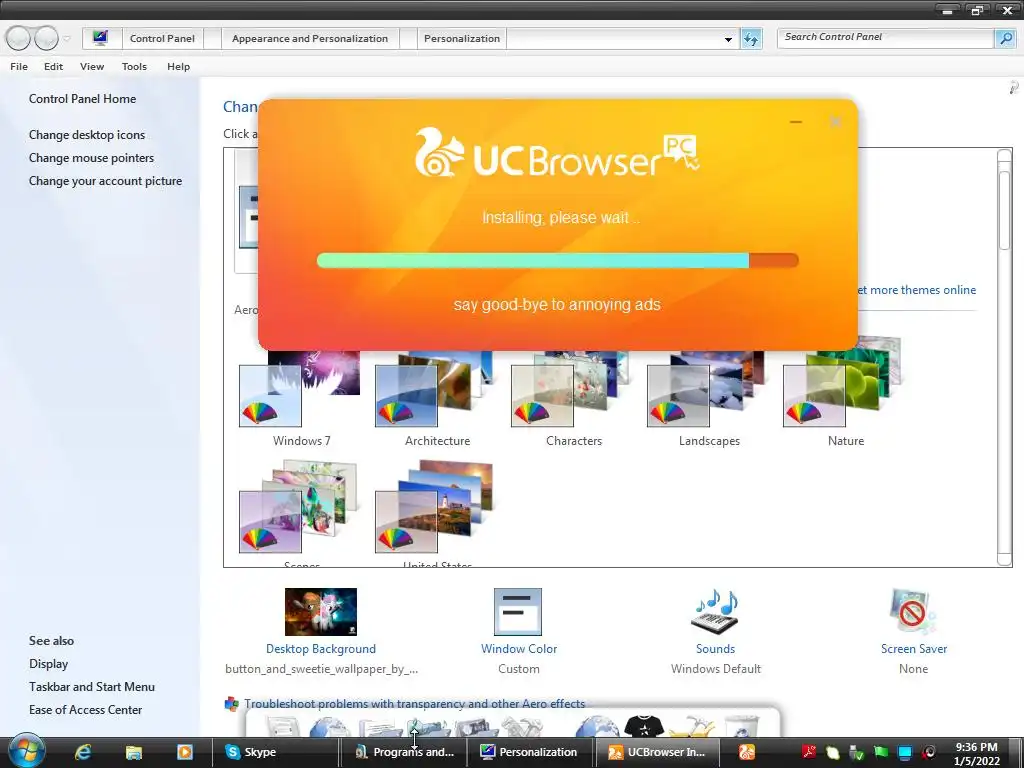Screen dimensions: 1024x768
Task: Click the 'Installing, please wait' text
Action: 561,217
